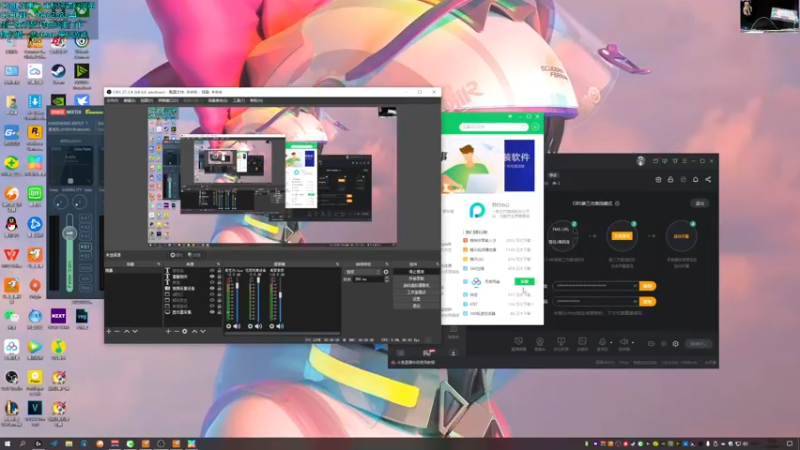The height and width of the screenshot is (450, 800).
Task: Adjust first OBS mixer volume slider
Action: [237, 286]
